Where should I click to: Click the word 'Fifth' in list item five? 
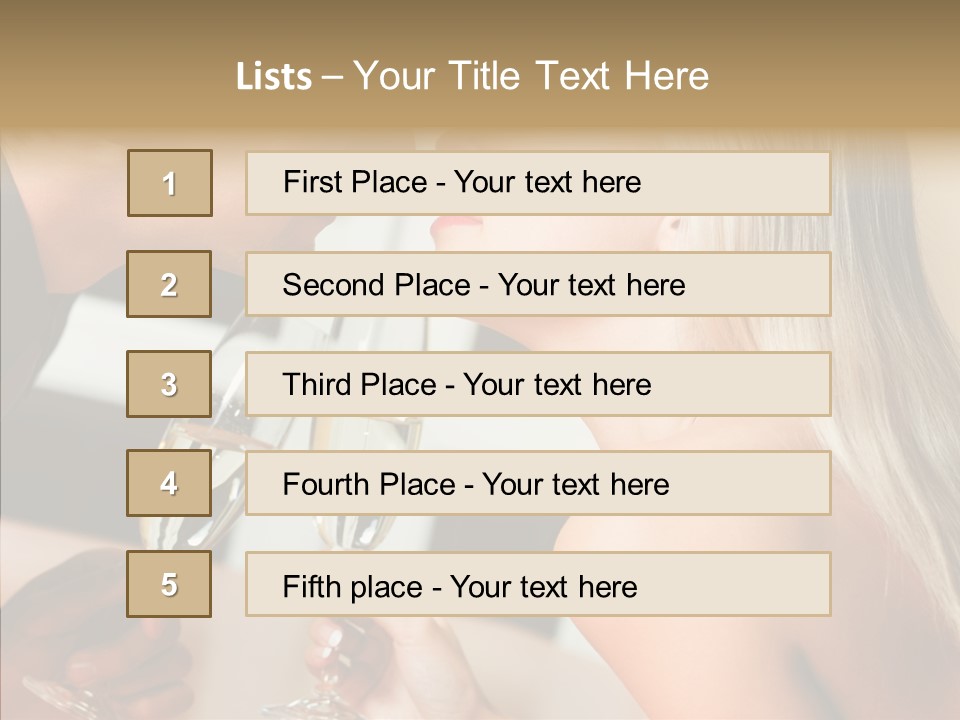[x=311, y=585]
